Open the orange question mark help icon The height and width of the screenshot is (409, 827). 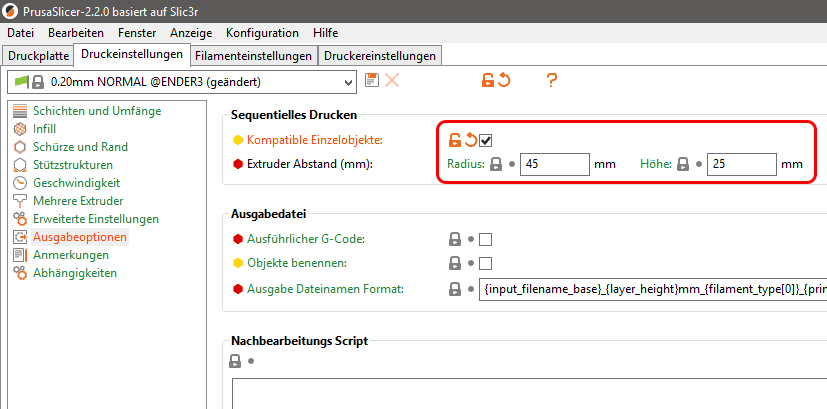pos(551,81)
